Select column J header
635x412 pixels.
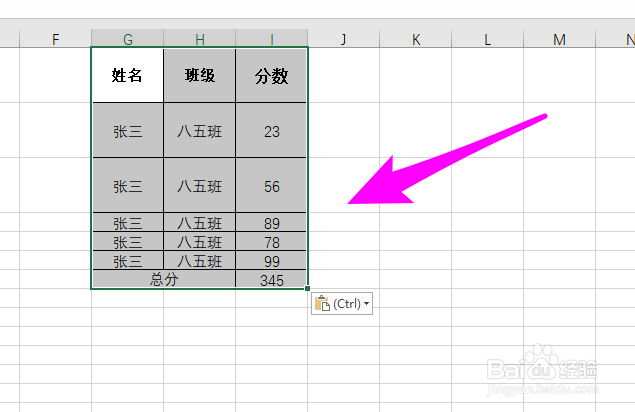click(343, 39)
